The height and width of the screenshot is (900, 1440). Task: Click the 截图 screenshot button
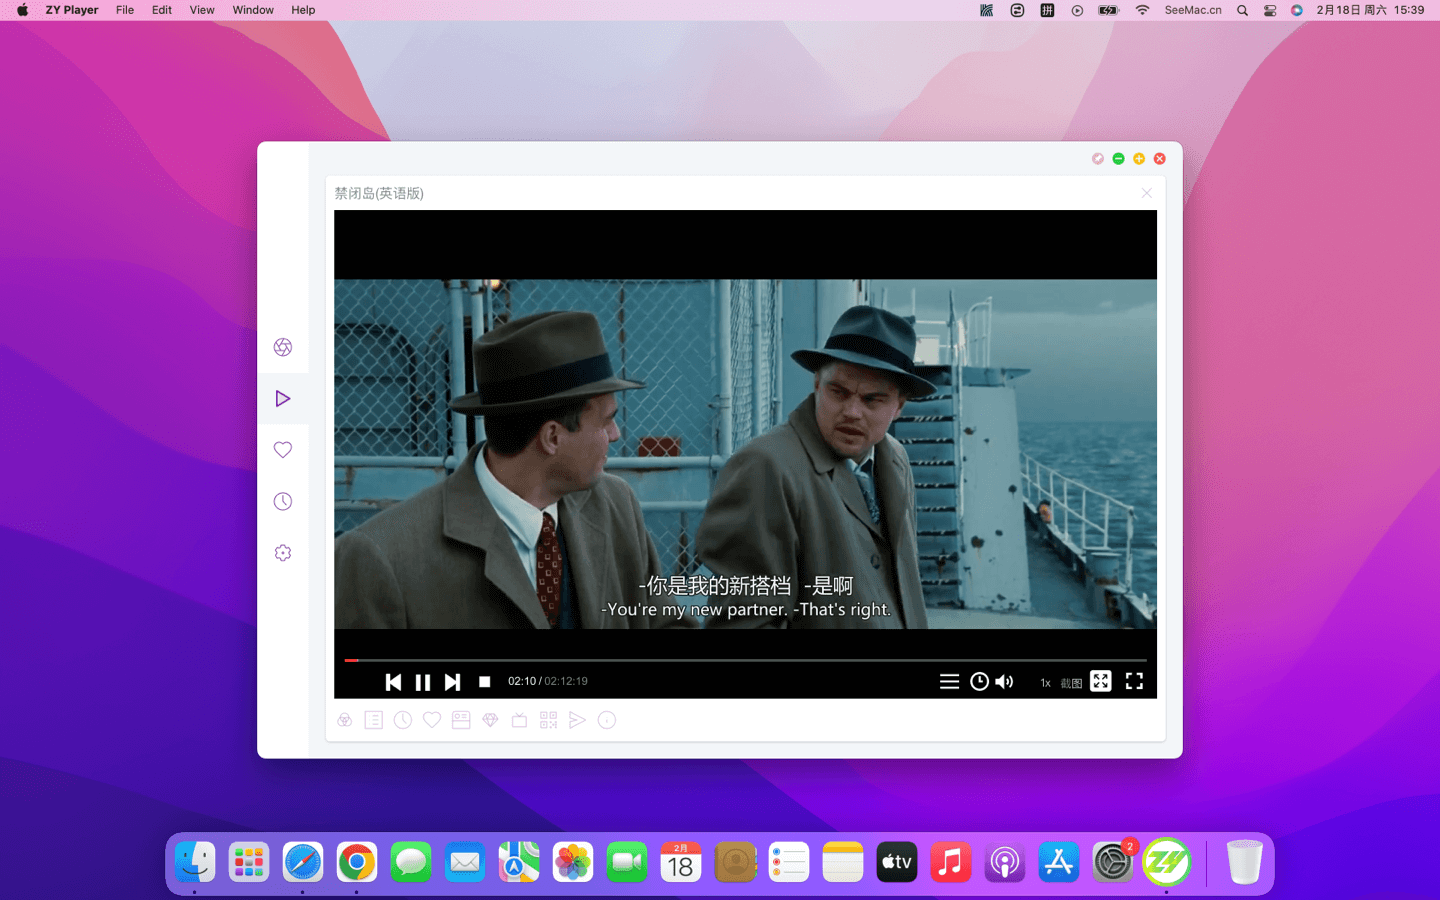[x=1071, y=683]
